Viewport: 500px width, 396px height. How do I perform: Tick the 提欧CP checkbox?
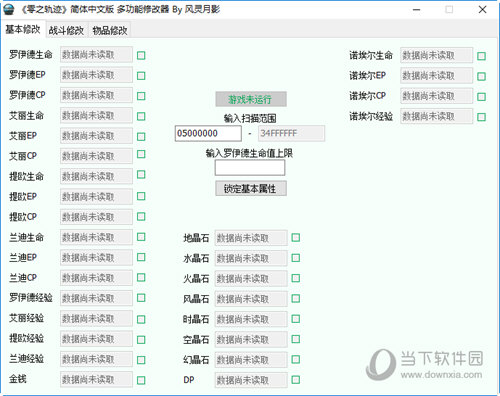pyautogui.click(x=141, y=216)
